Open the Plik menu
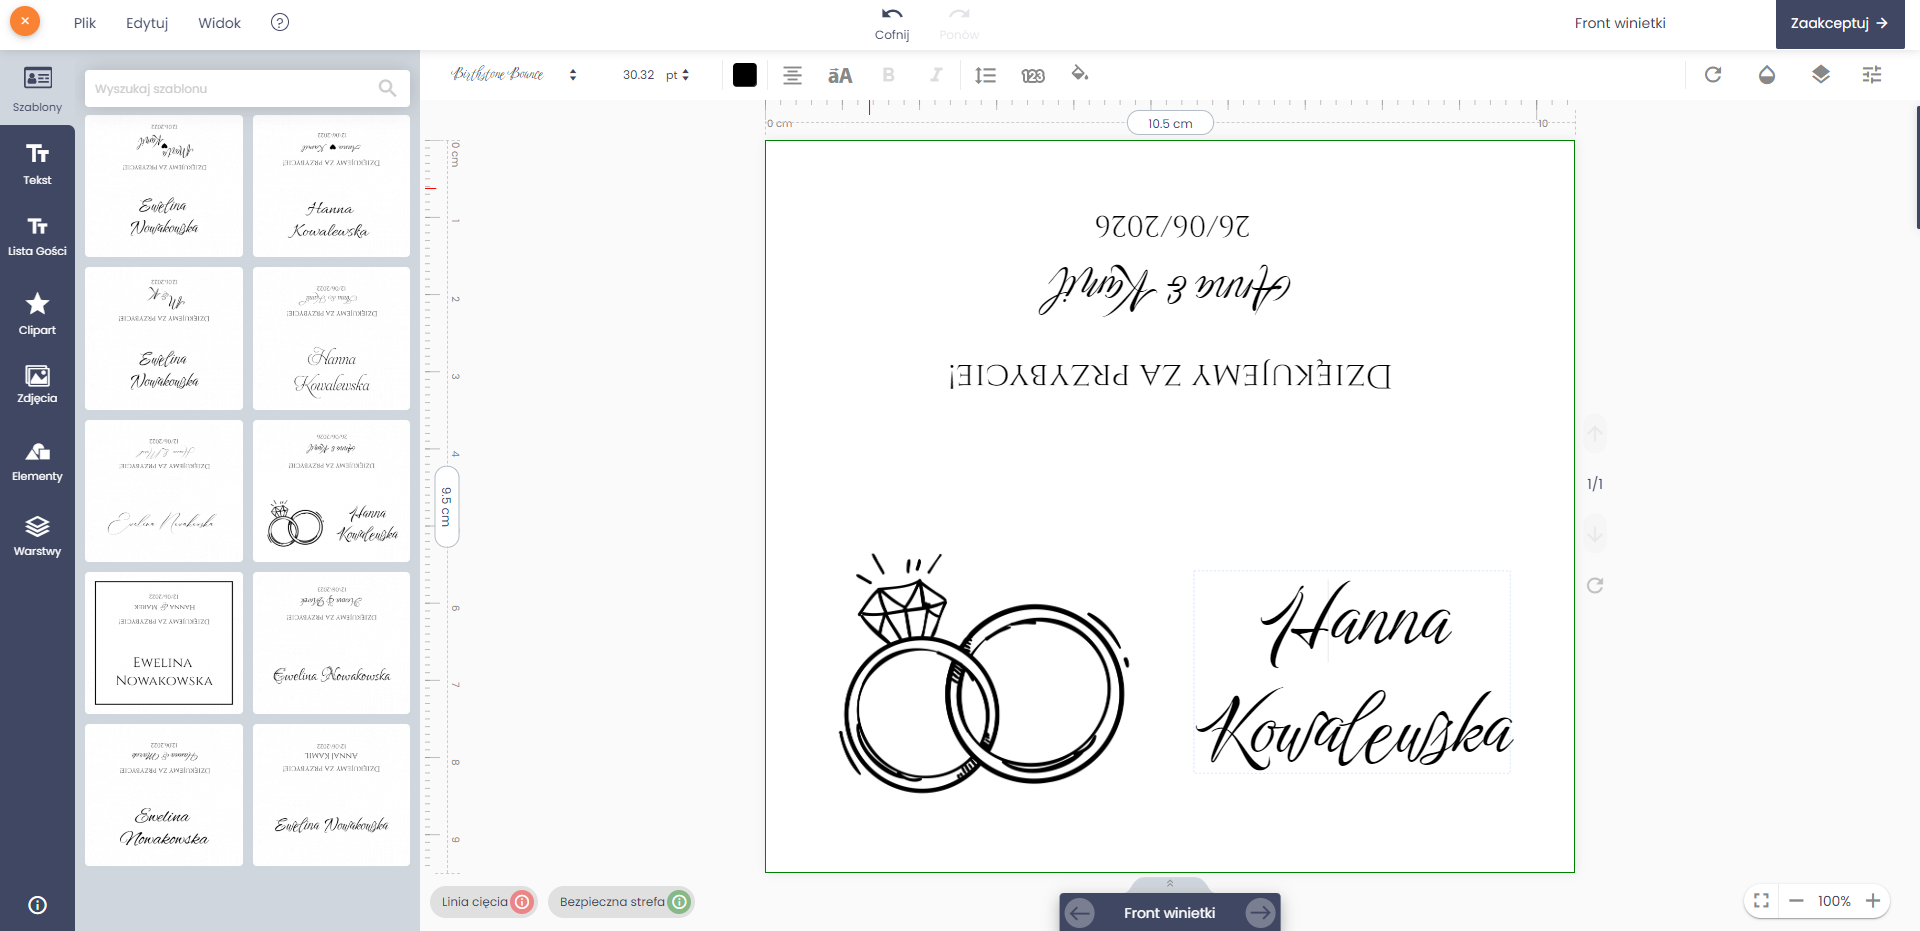 coord(85,23)
